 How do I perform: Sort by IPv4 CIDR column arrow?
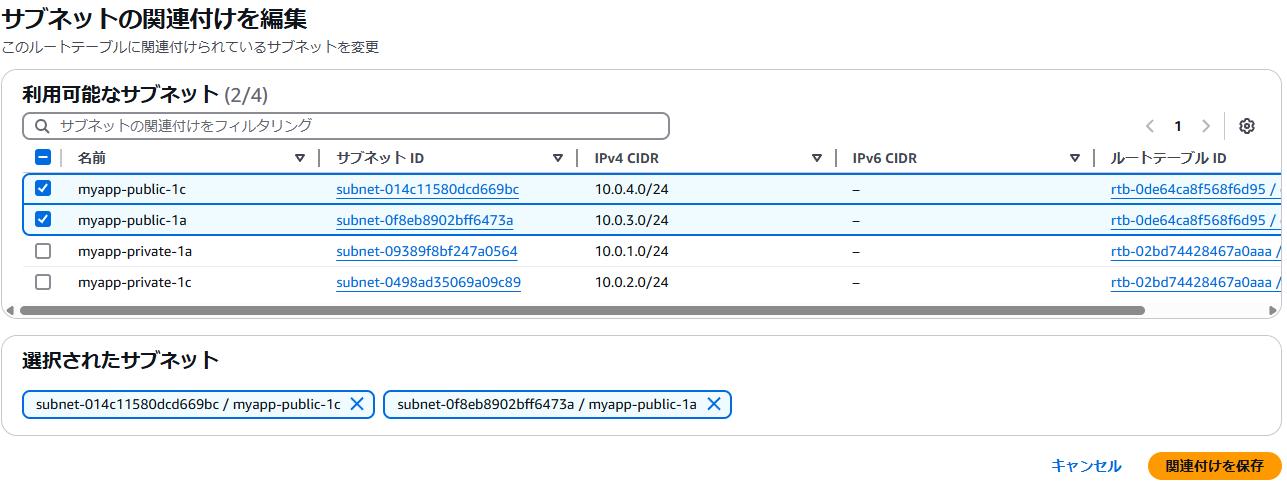[817, 158]
